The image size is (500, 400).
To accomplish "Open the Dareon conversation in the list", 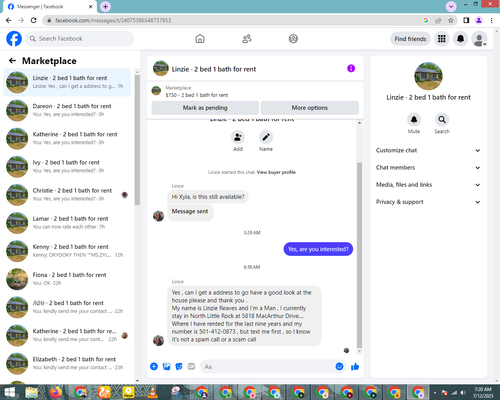I will tap(67, 110).
